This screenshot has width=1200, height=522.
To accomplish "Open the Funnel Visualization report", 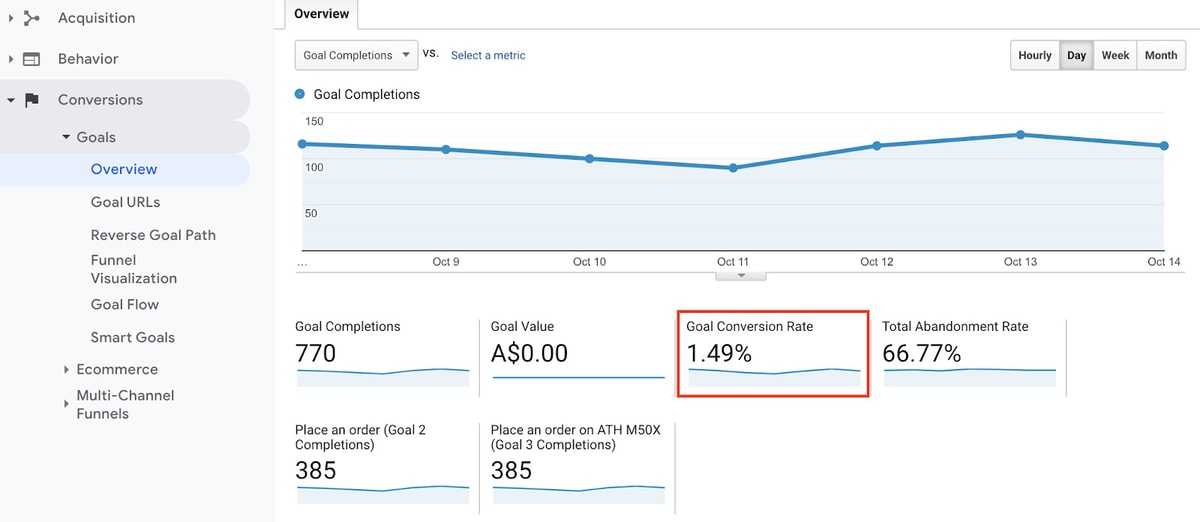I will pyautogui.click(x=134, y=269).
